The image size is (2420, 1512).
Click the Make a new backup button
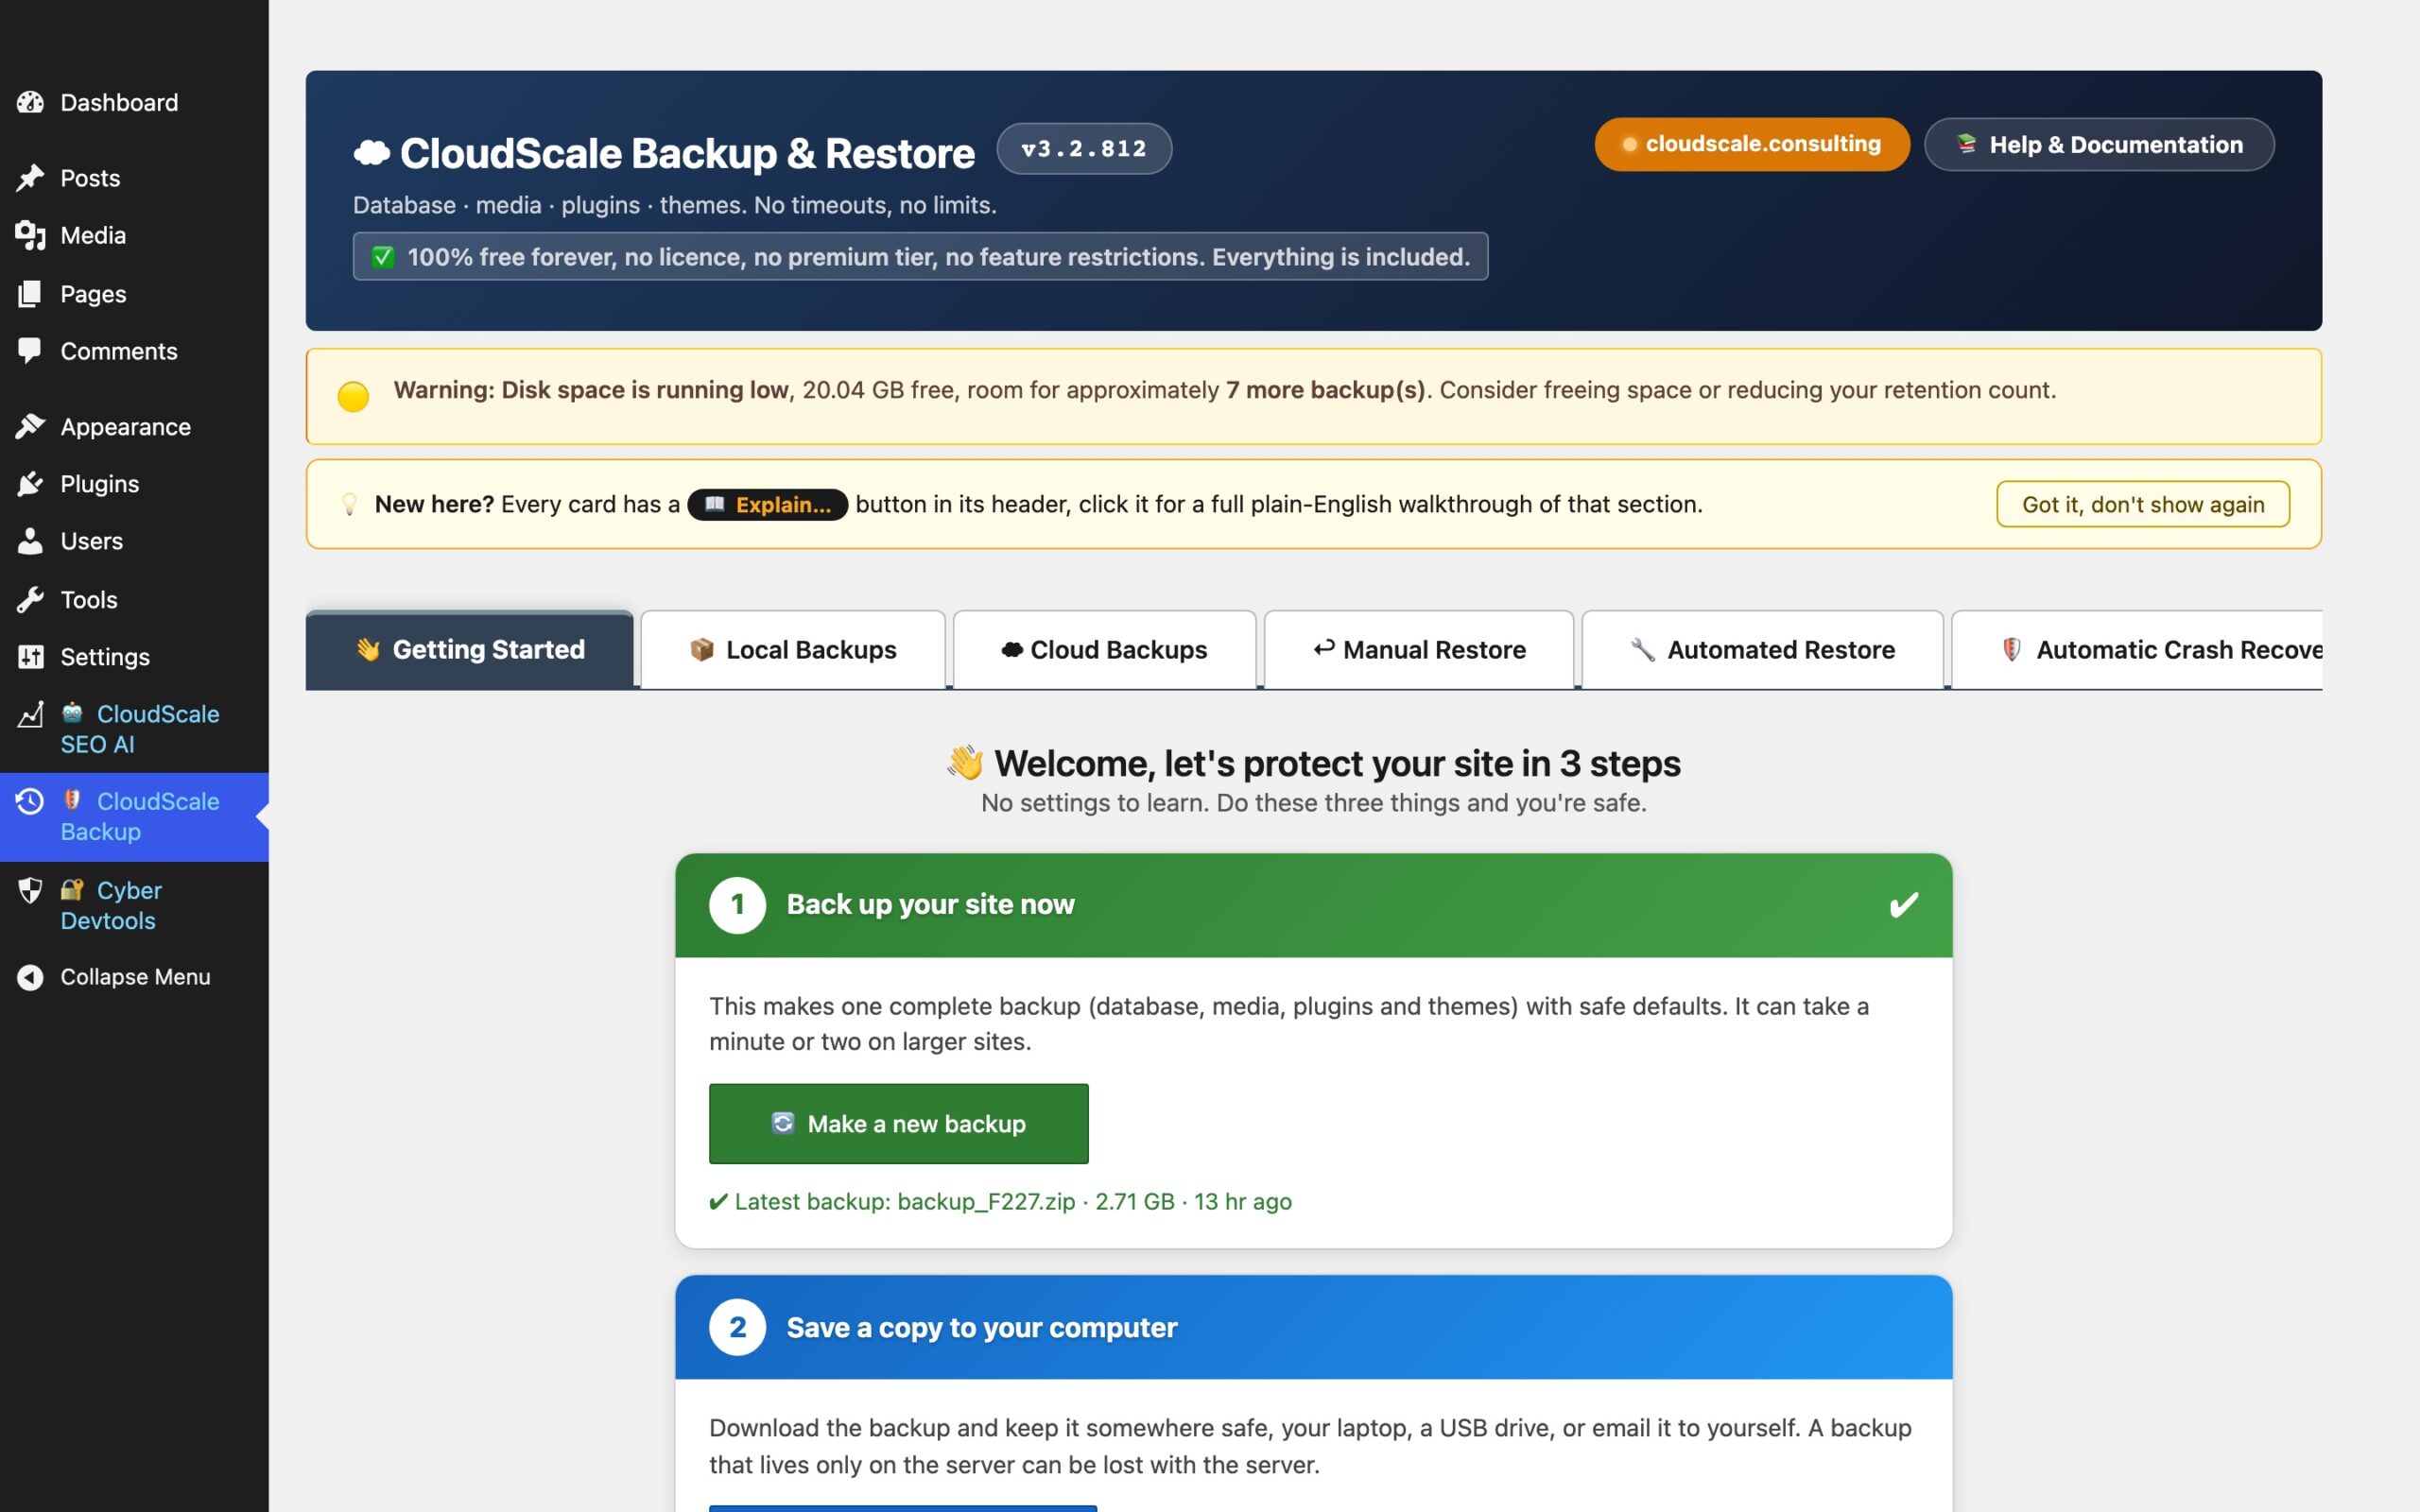898,1124
